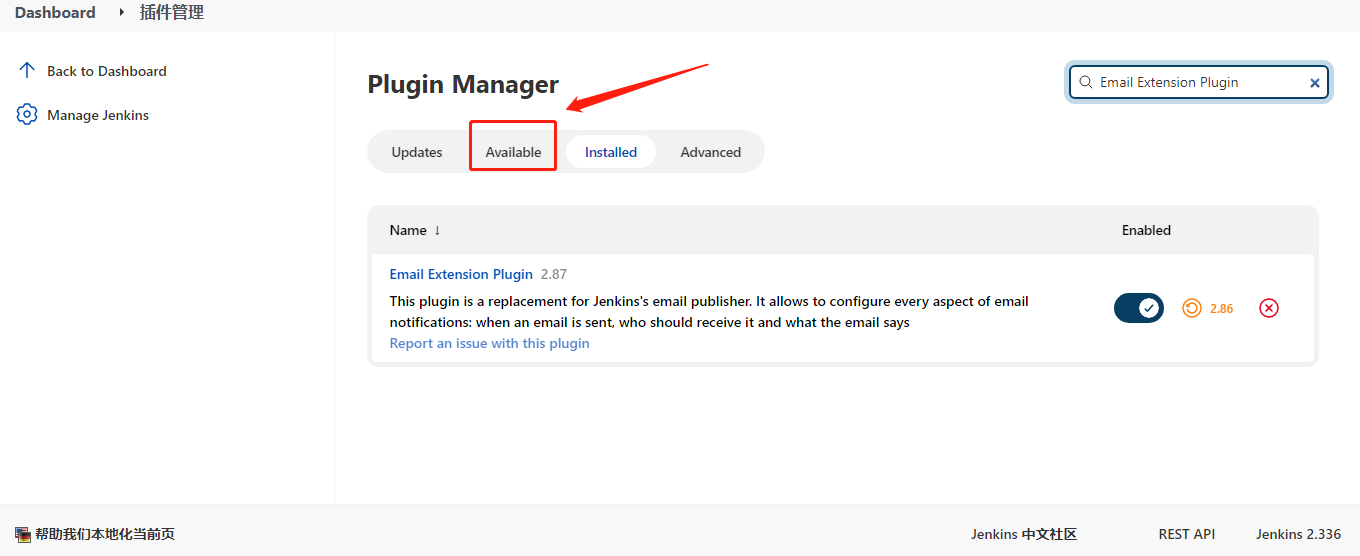This screenshot has width=1360, height=556.
Task: Click the Manage Jenkins gear icon
Action: (x=27, y=115)
